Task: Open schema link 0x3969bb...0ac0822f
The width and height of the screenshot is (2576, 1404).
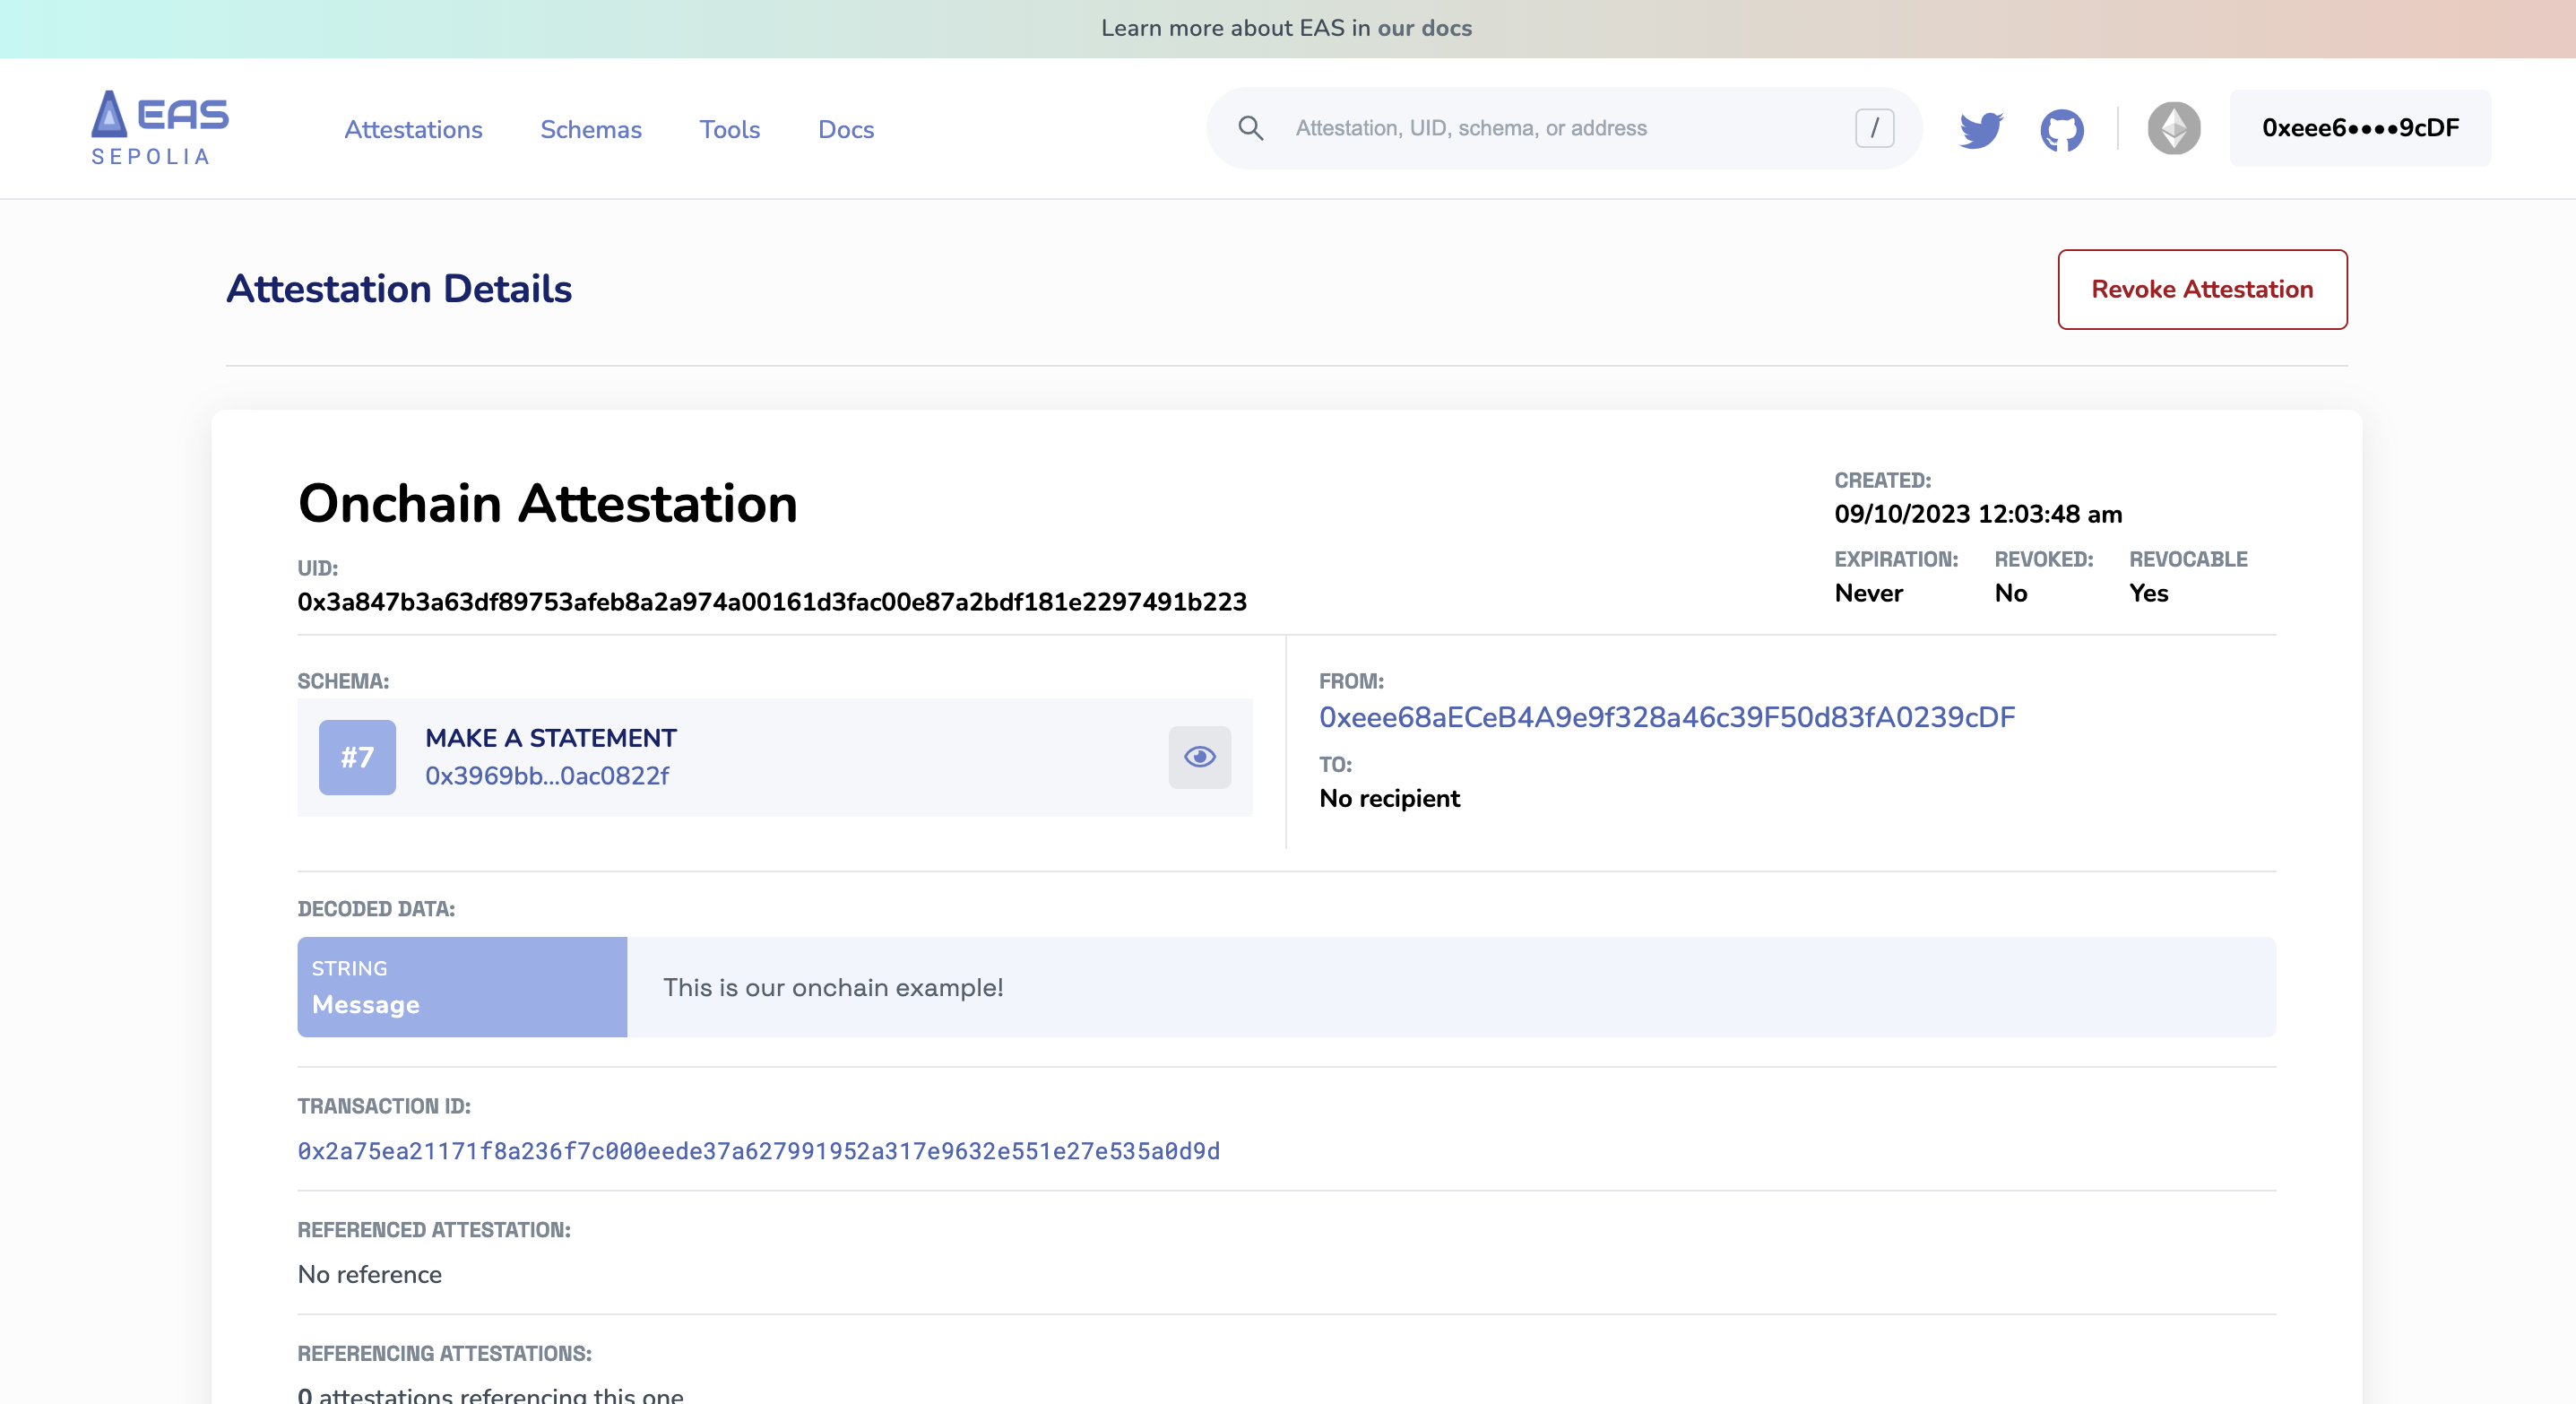Action: pyautogui.click(x=548, y=775)
